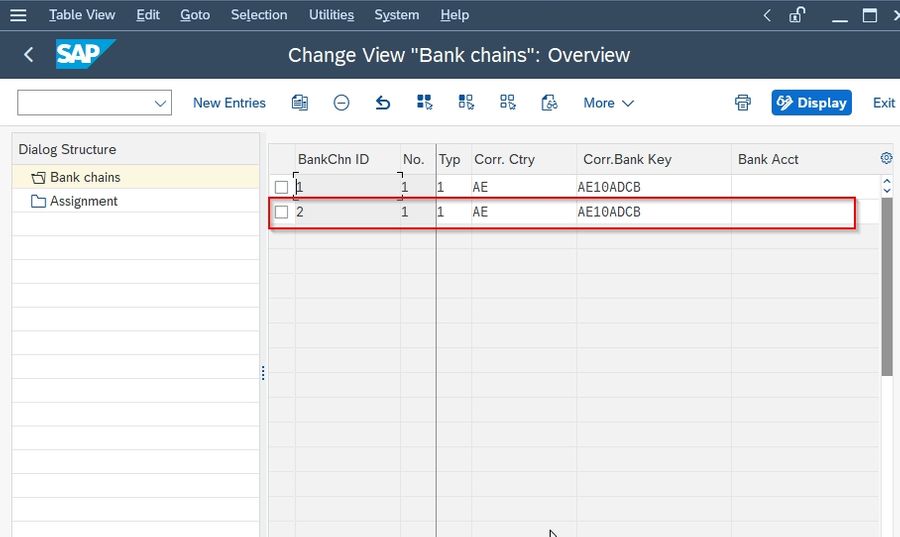The height and width of the screenshot is (537, 900).
Task: Click the BankChn ID cell showing 2
Action: pos(347,212)
